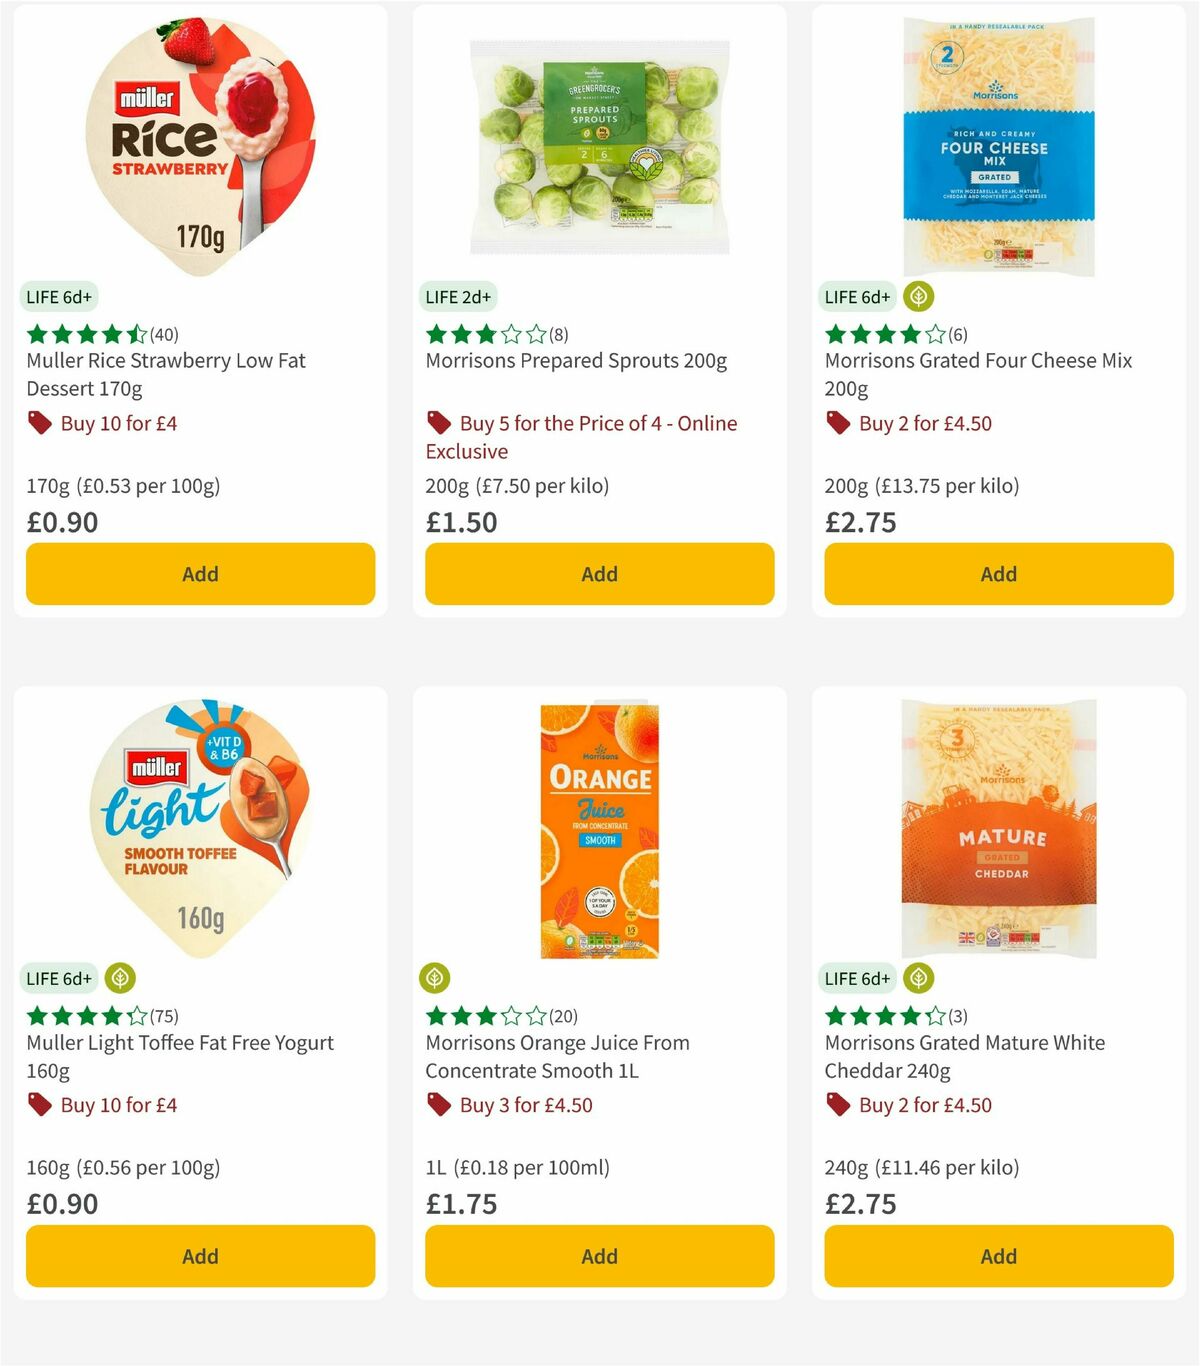Click the red price tag icon beside Buy 3 for £4.50

pos(438,1105)
